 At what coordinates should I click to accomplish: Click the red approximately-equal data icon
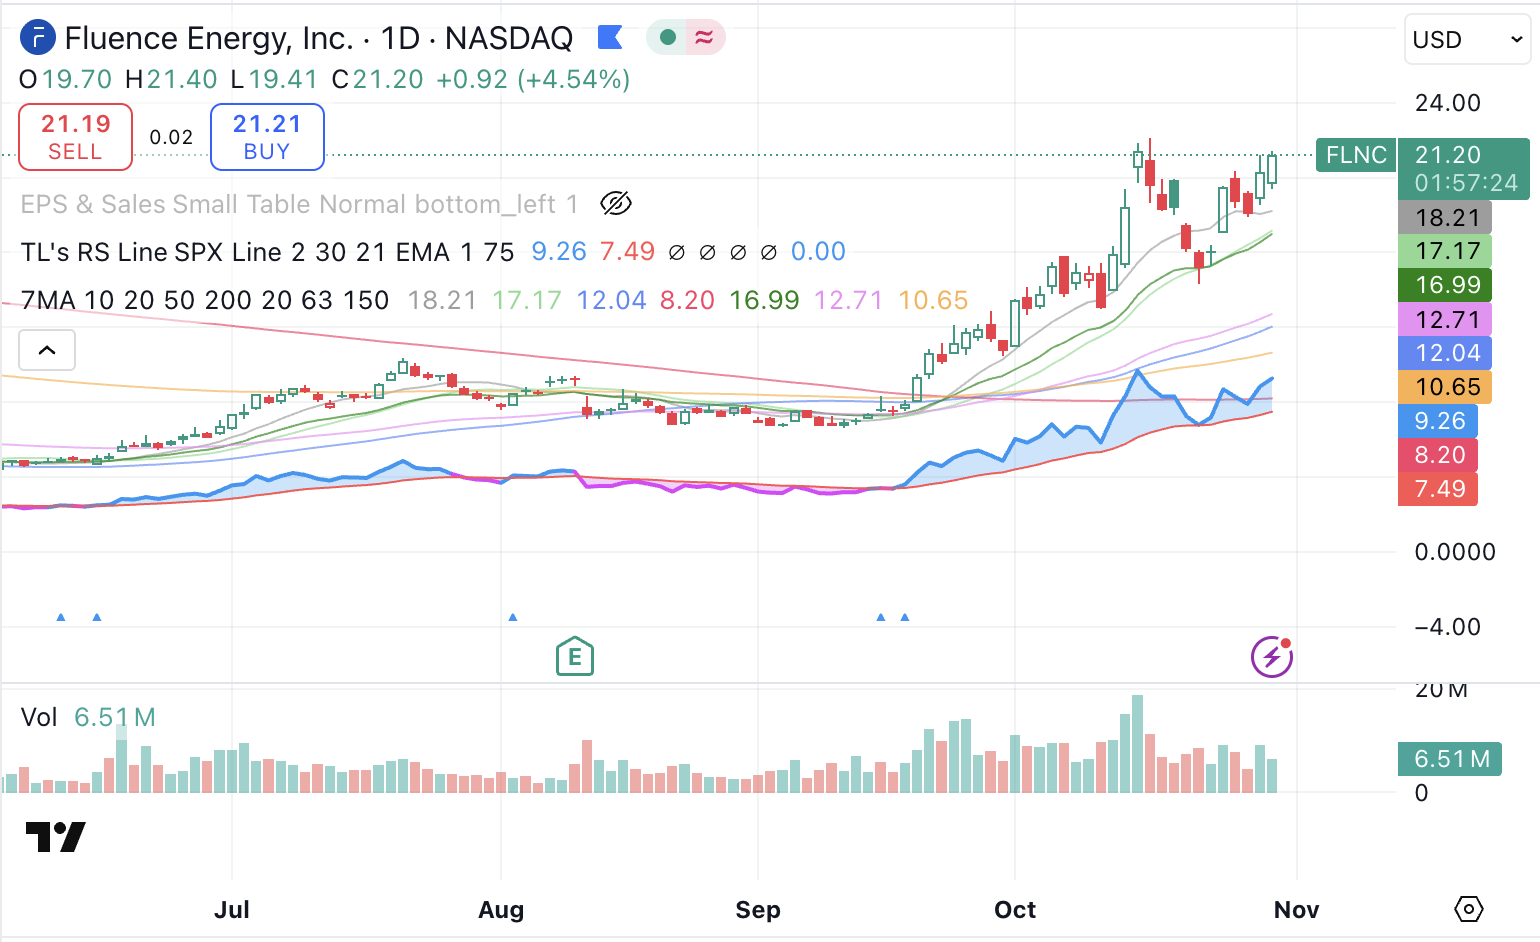click(x=704, y=38)
